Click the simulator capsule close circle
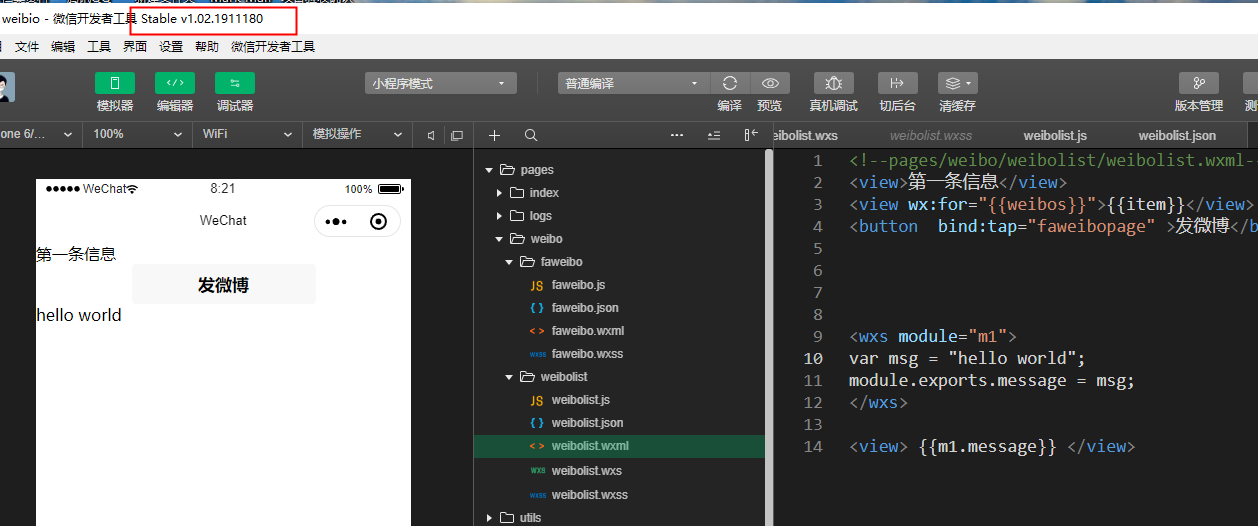Viewport: 1258px width, 526px height. [378, 222]
